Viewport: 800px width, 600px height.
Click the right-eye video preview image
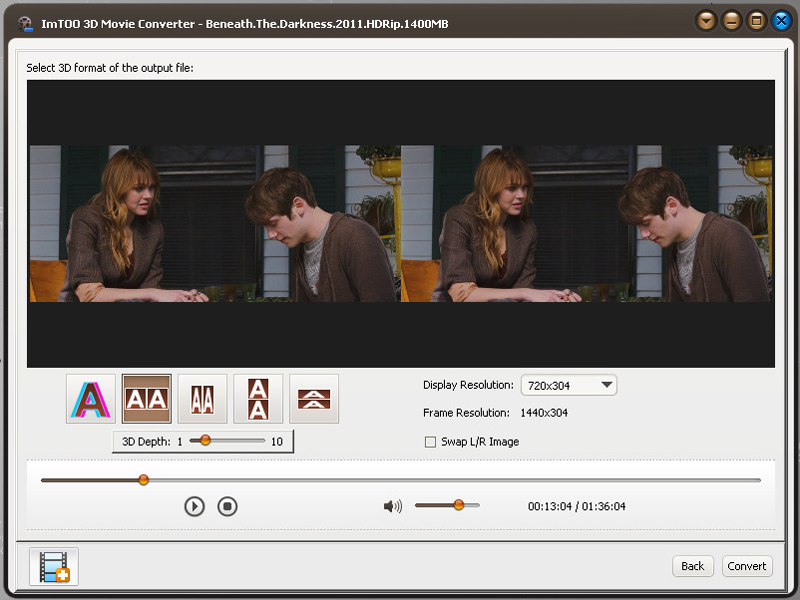tap(587, 223)
